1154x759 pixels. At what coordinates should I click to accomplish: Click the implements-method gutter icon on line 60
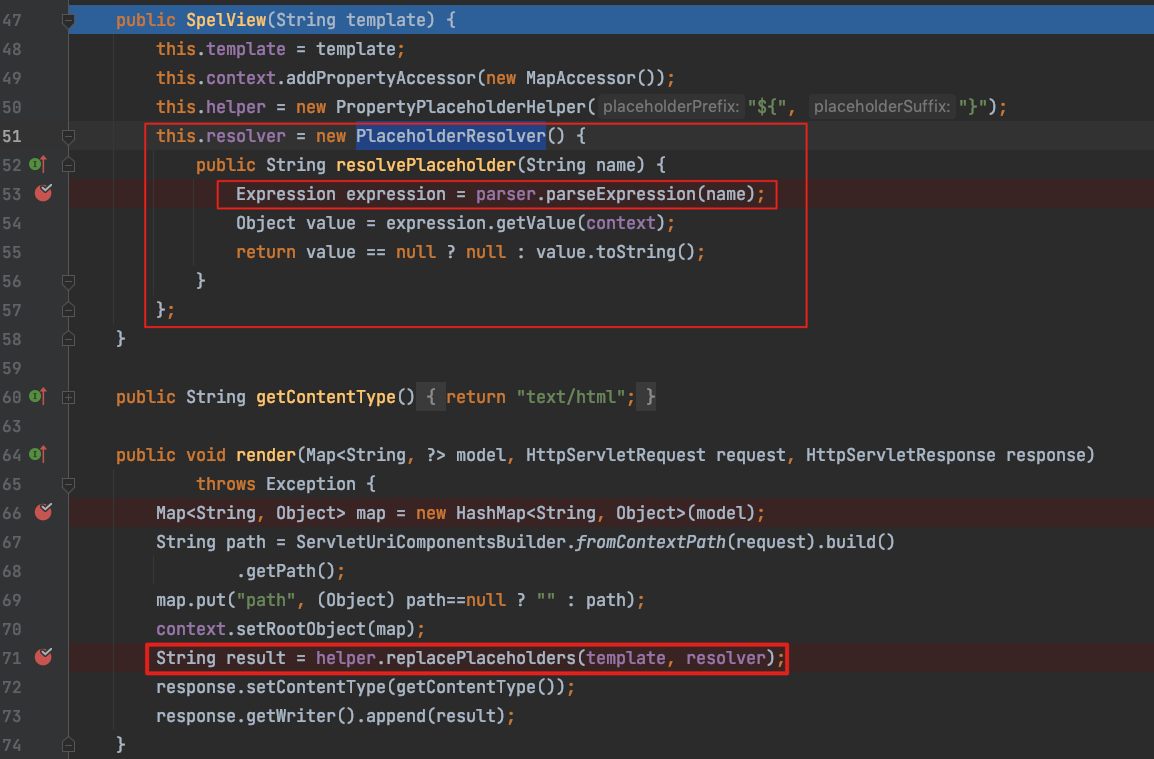point(38,397)
